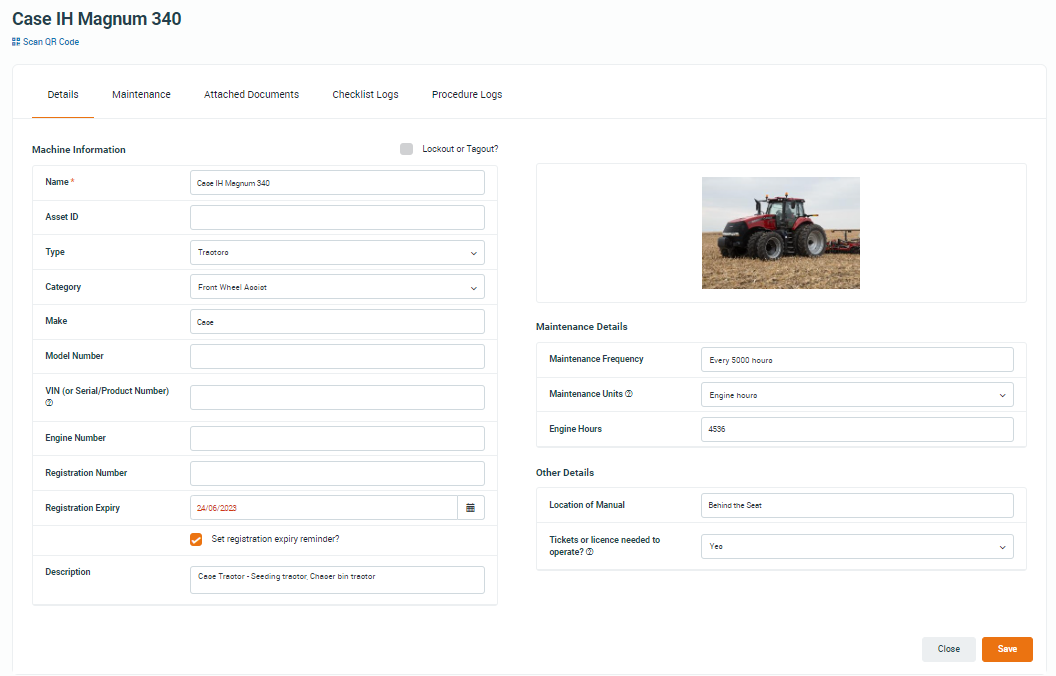Open Tickets or licence needed dropdown
The width and height of the screenshot is (1056, 676).
coord(857,547)
